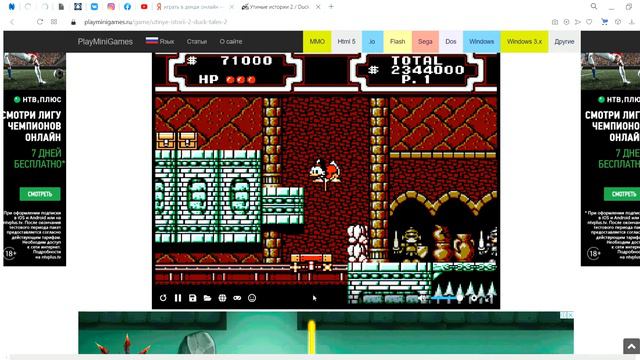Image resolution: width=640 pixels, height=360 pixels.
Task: Click the scroll-to-top arrow button
Action: click(x=631, y=346)
